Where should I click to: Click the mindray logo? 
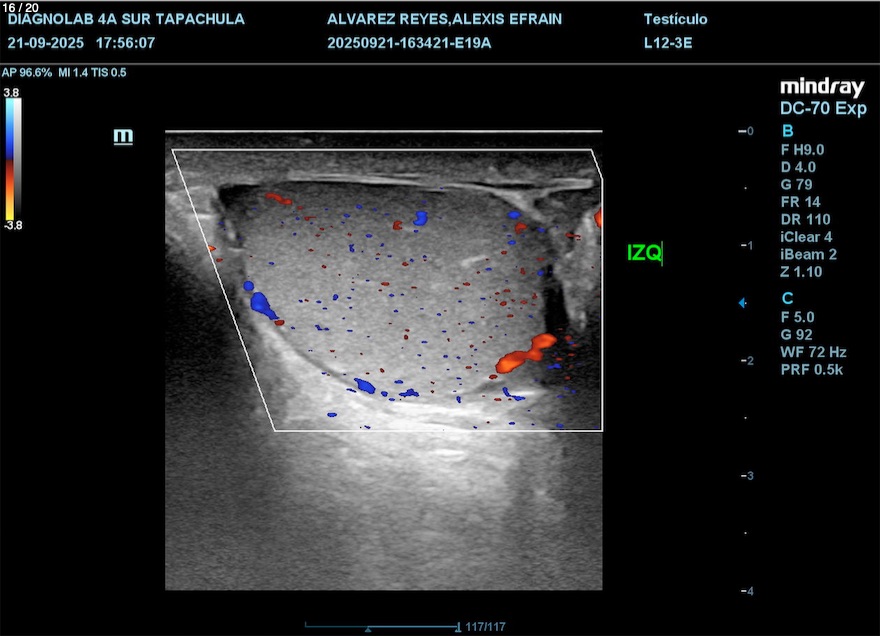click(x=822, y=88)
